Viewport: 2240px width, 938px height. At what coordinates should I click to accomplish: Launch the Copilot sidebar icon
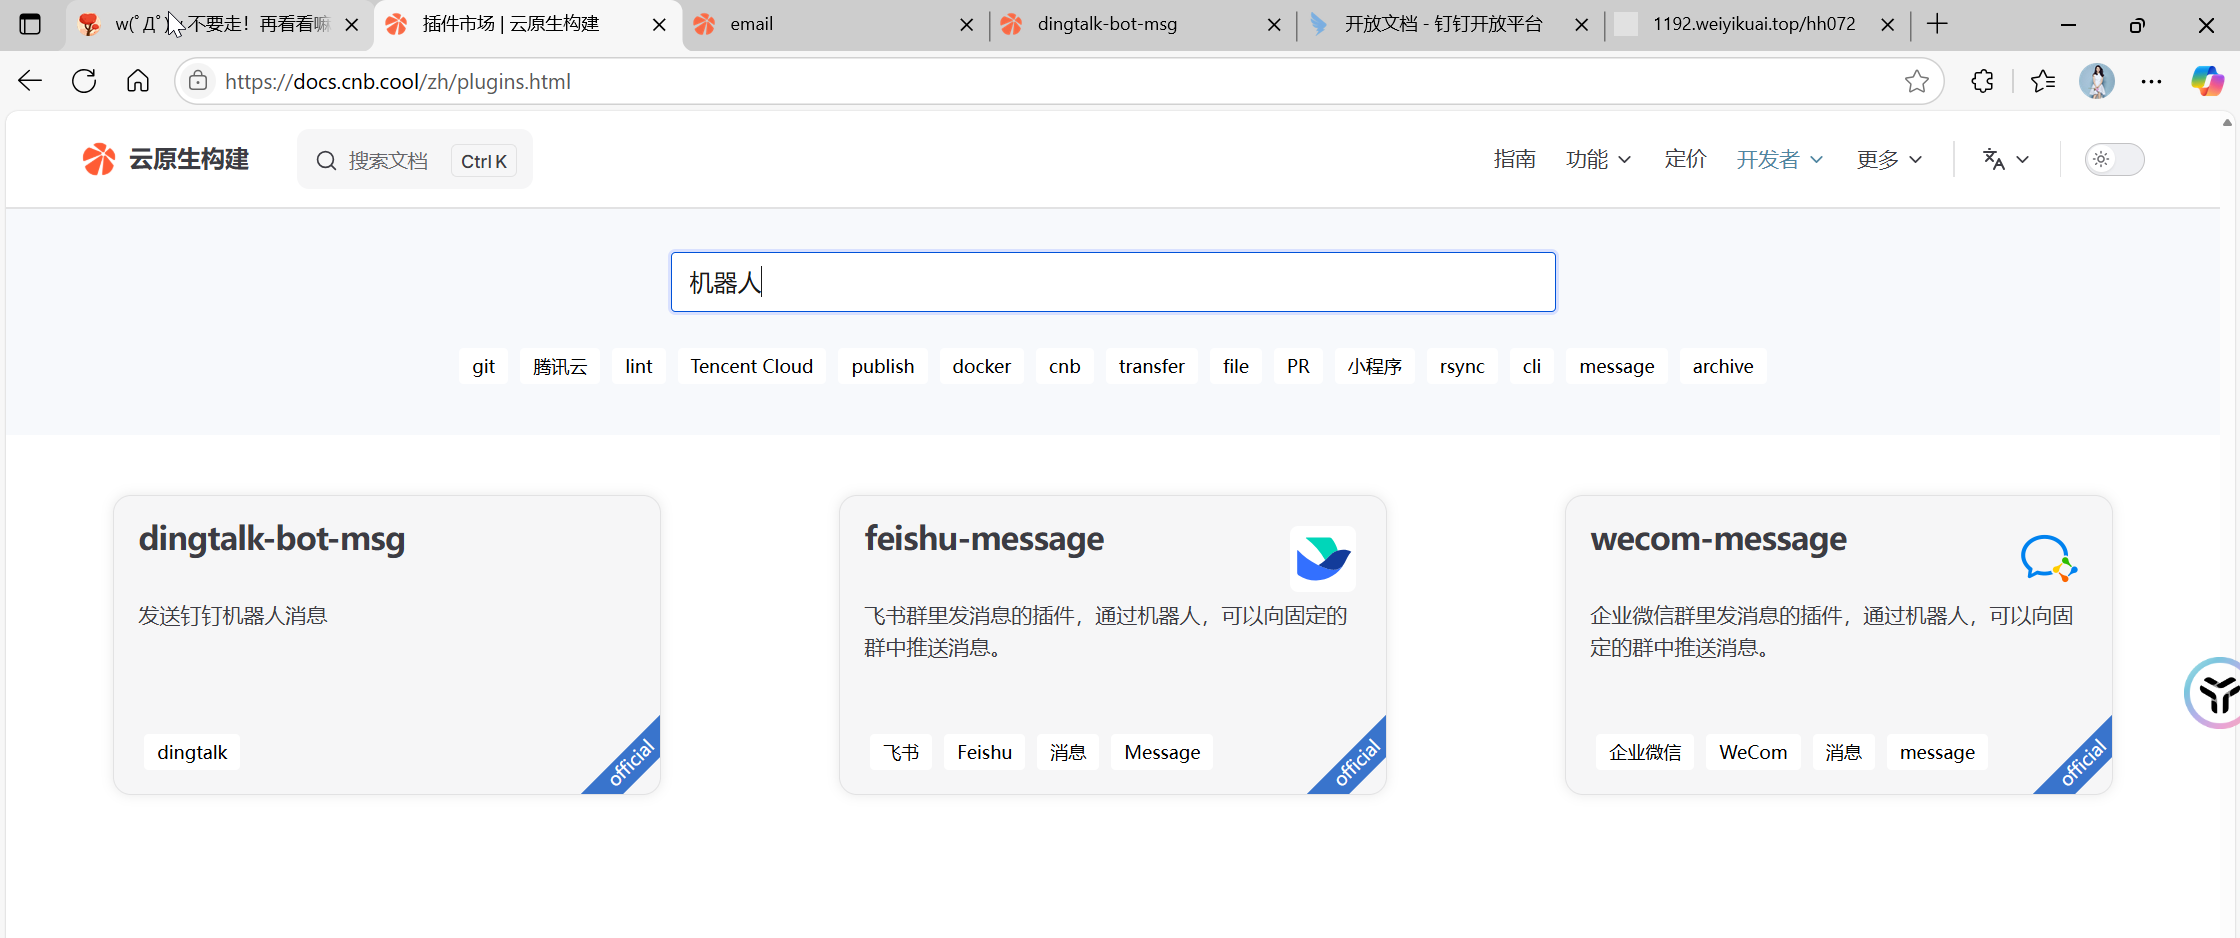point(2207,81)
